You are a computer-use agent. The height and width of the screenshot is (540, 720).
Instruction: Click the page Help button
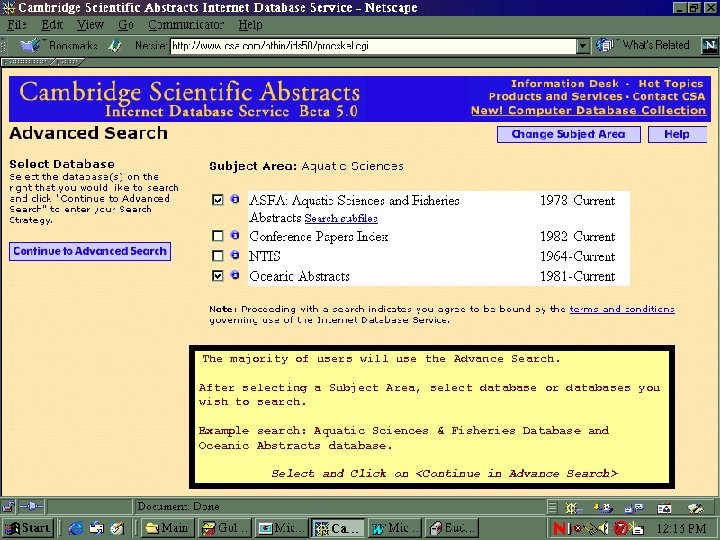[677, 135]
